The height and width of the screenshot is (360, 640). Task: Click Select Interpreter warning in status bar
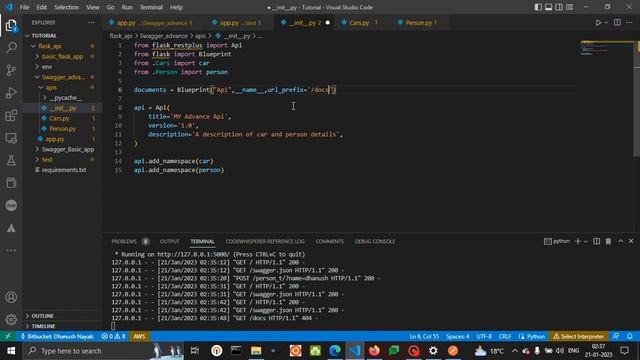pos(578,336)
